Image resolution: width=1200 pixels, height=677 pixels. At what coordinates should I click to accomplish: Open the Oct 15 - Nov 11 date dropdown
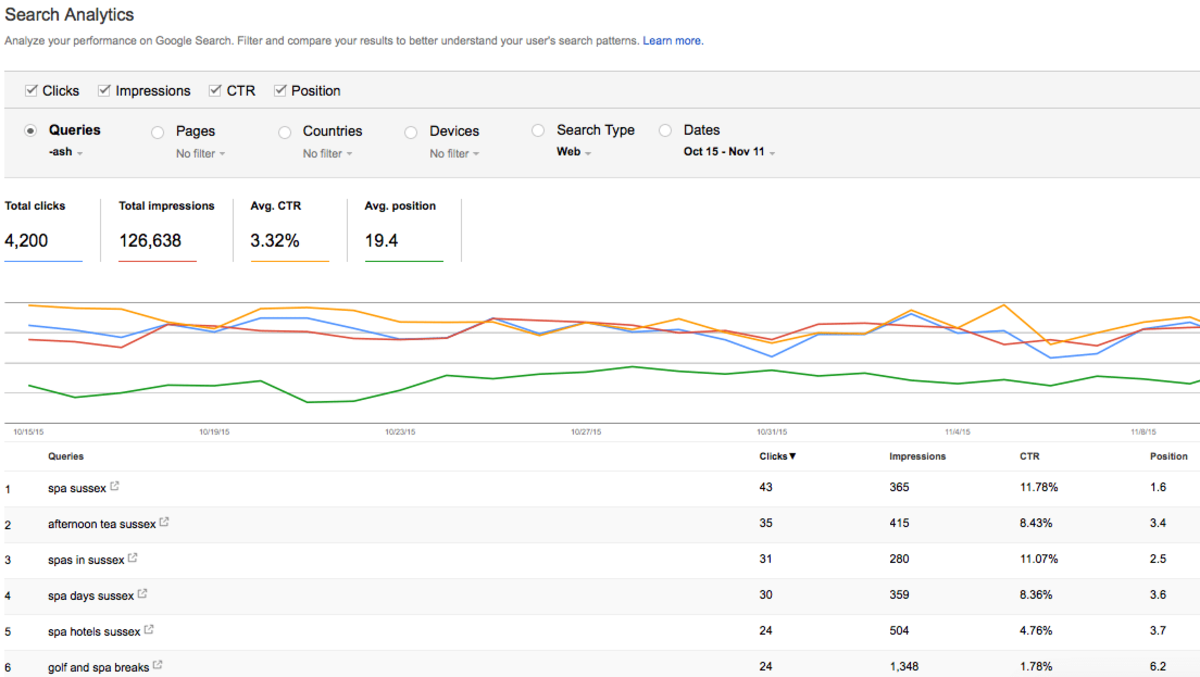coord(730,152)
